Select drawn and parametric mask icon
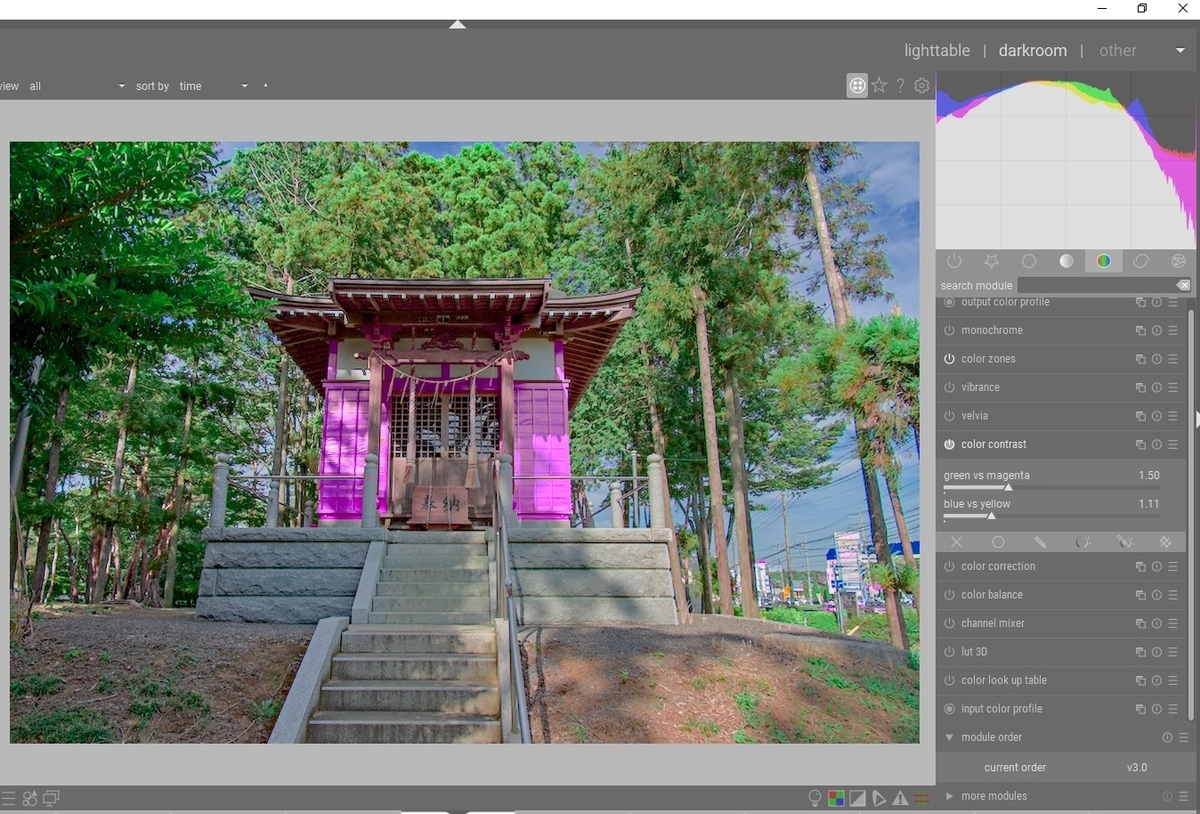1200x814 pixels. tap(1124, 542)
